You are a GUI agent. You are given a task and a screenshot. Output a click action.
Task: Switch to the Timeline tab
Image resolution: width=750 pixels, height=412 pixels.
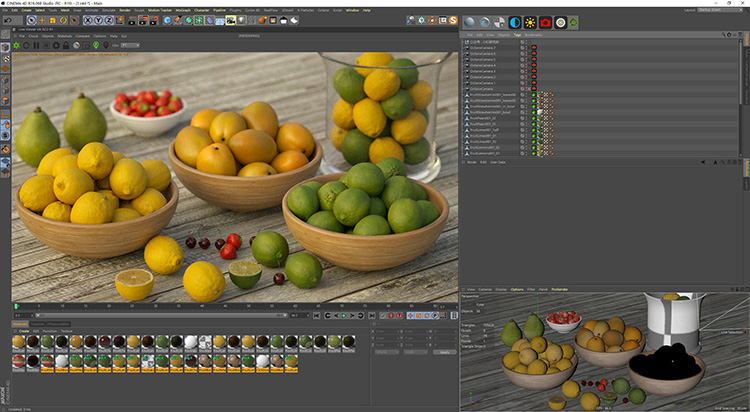point(37,324)
